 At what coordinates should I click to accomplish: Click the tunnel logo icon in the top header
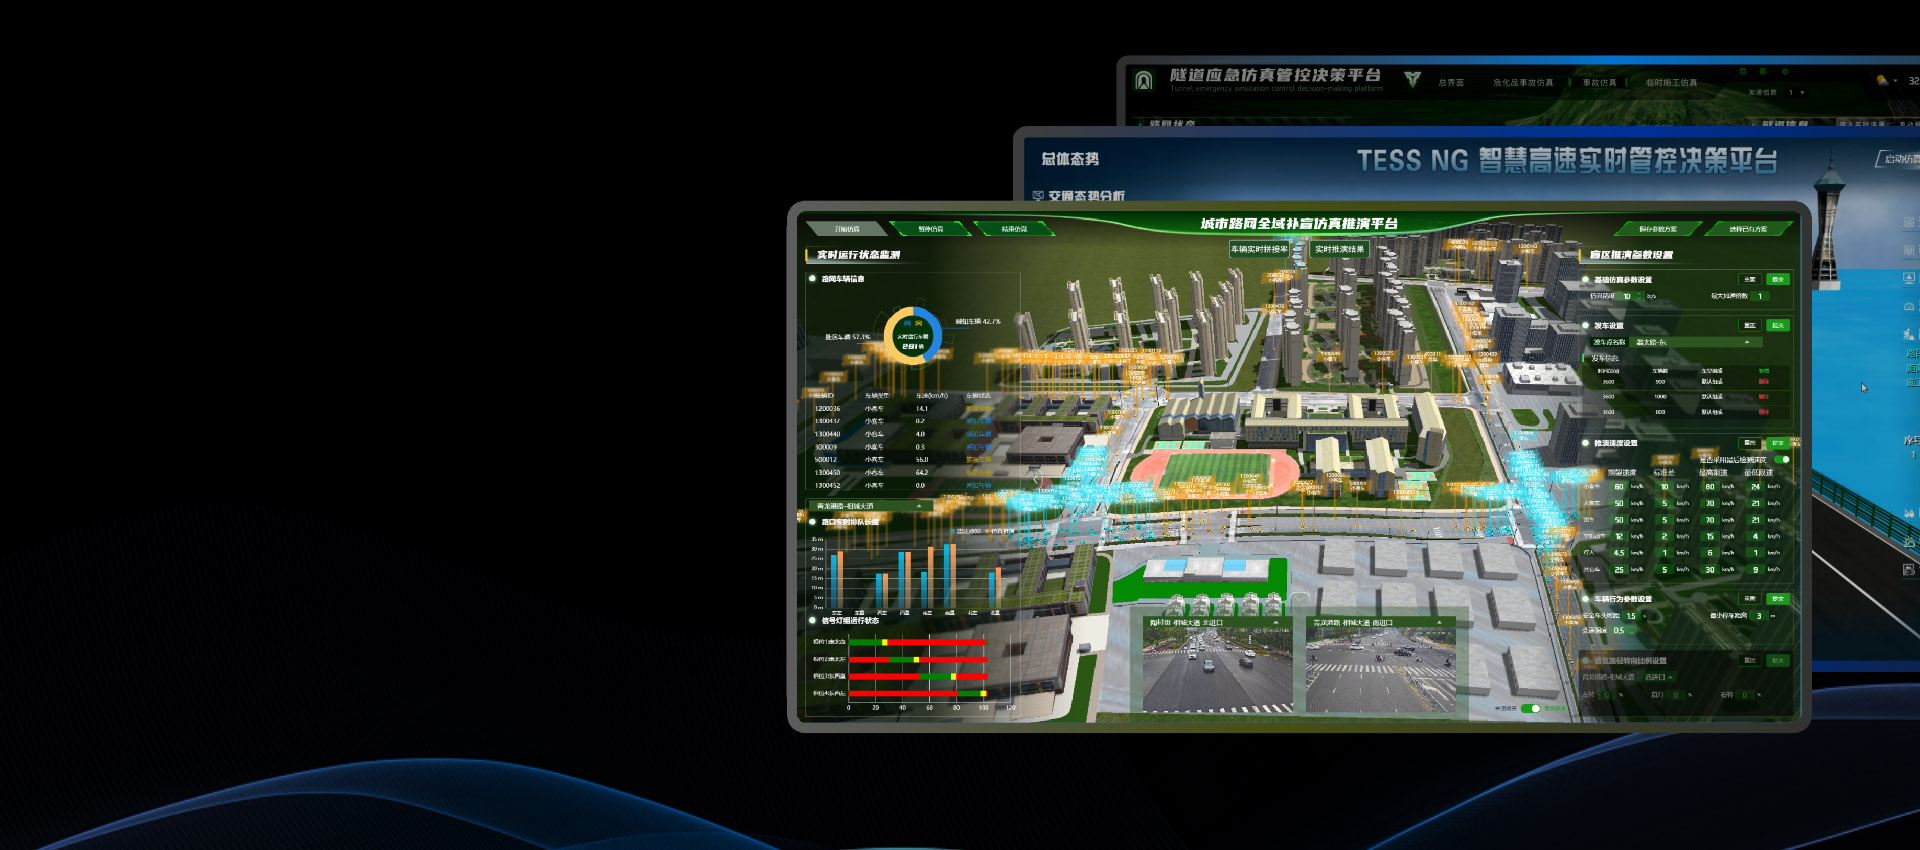[x=1144, y=81]
